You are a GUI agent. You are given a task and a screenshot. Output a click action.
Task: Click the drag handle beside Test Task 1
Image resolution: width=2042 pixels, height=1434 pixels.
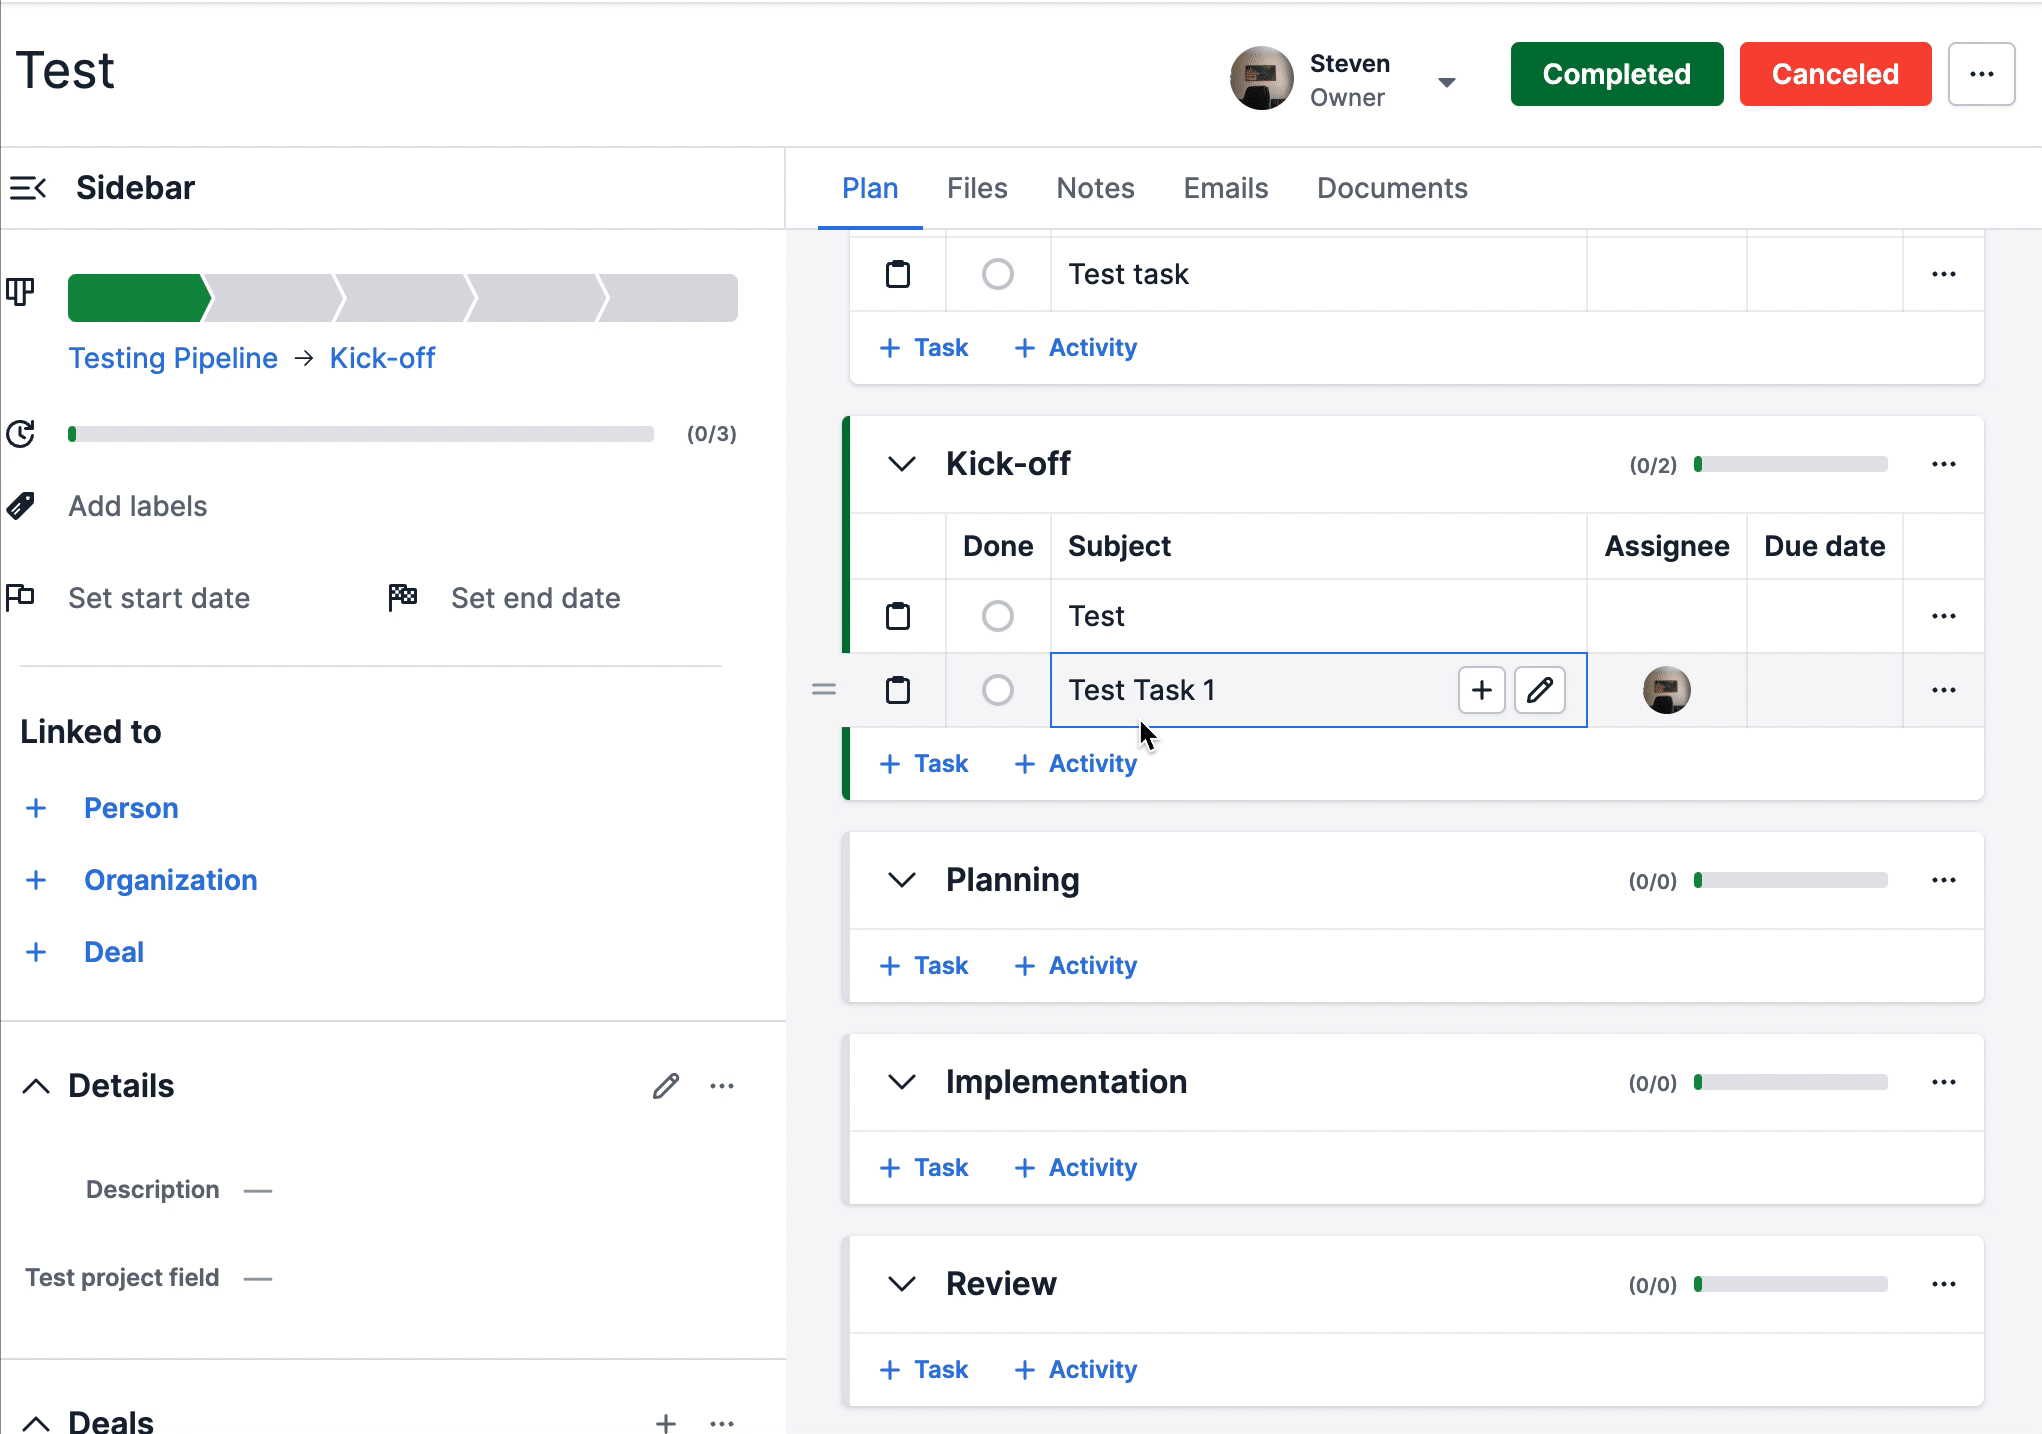tap(824, 690)
